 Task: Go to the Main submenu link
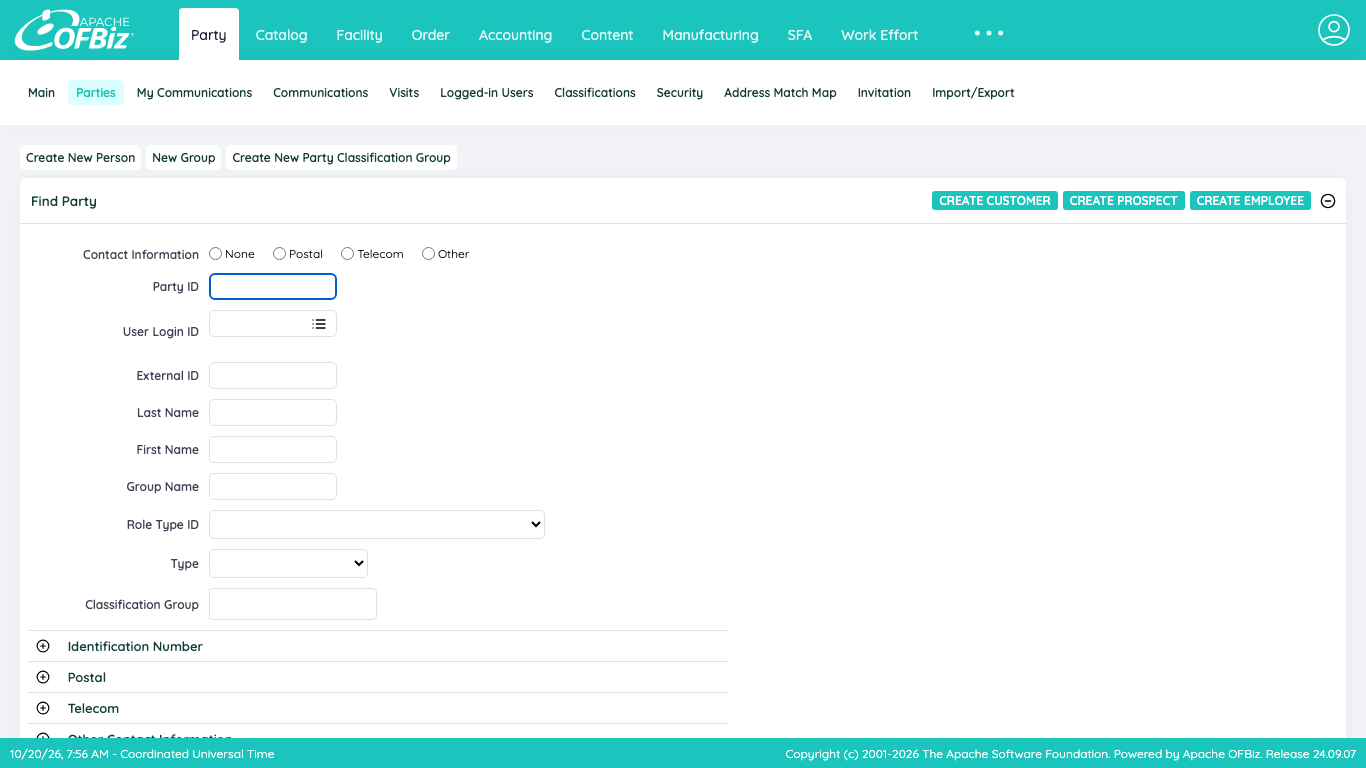click(42, 93)
